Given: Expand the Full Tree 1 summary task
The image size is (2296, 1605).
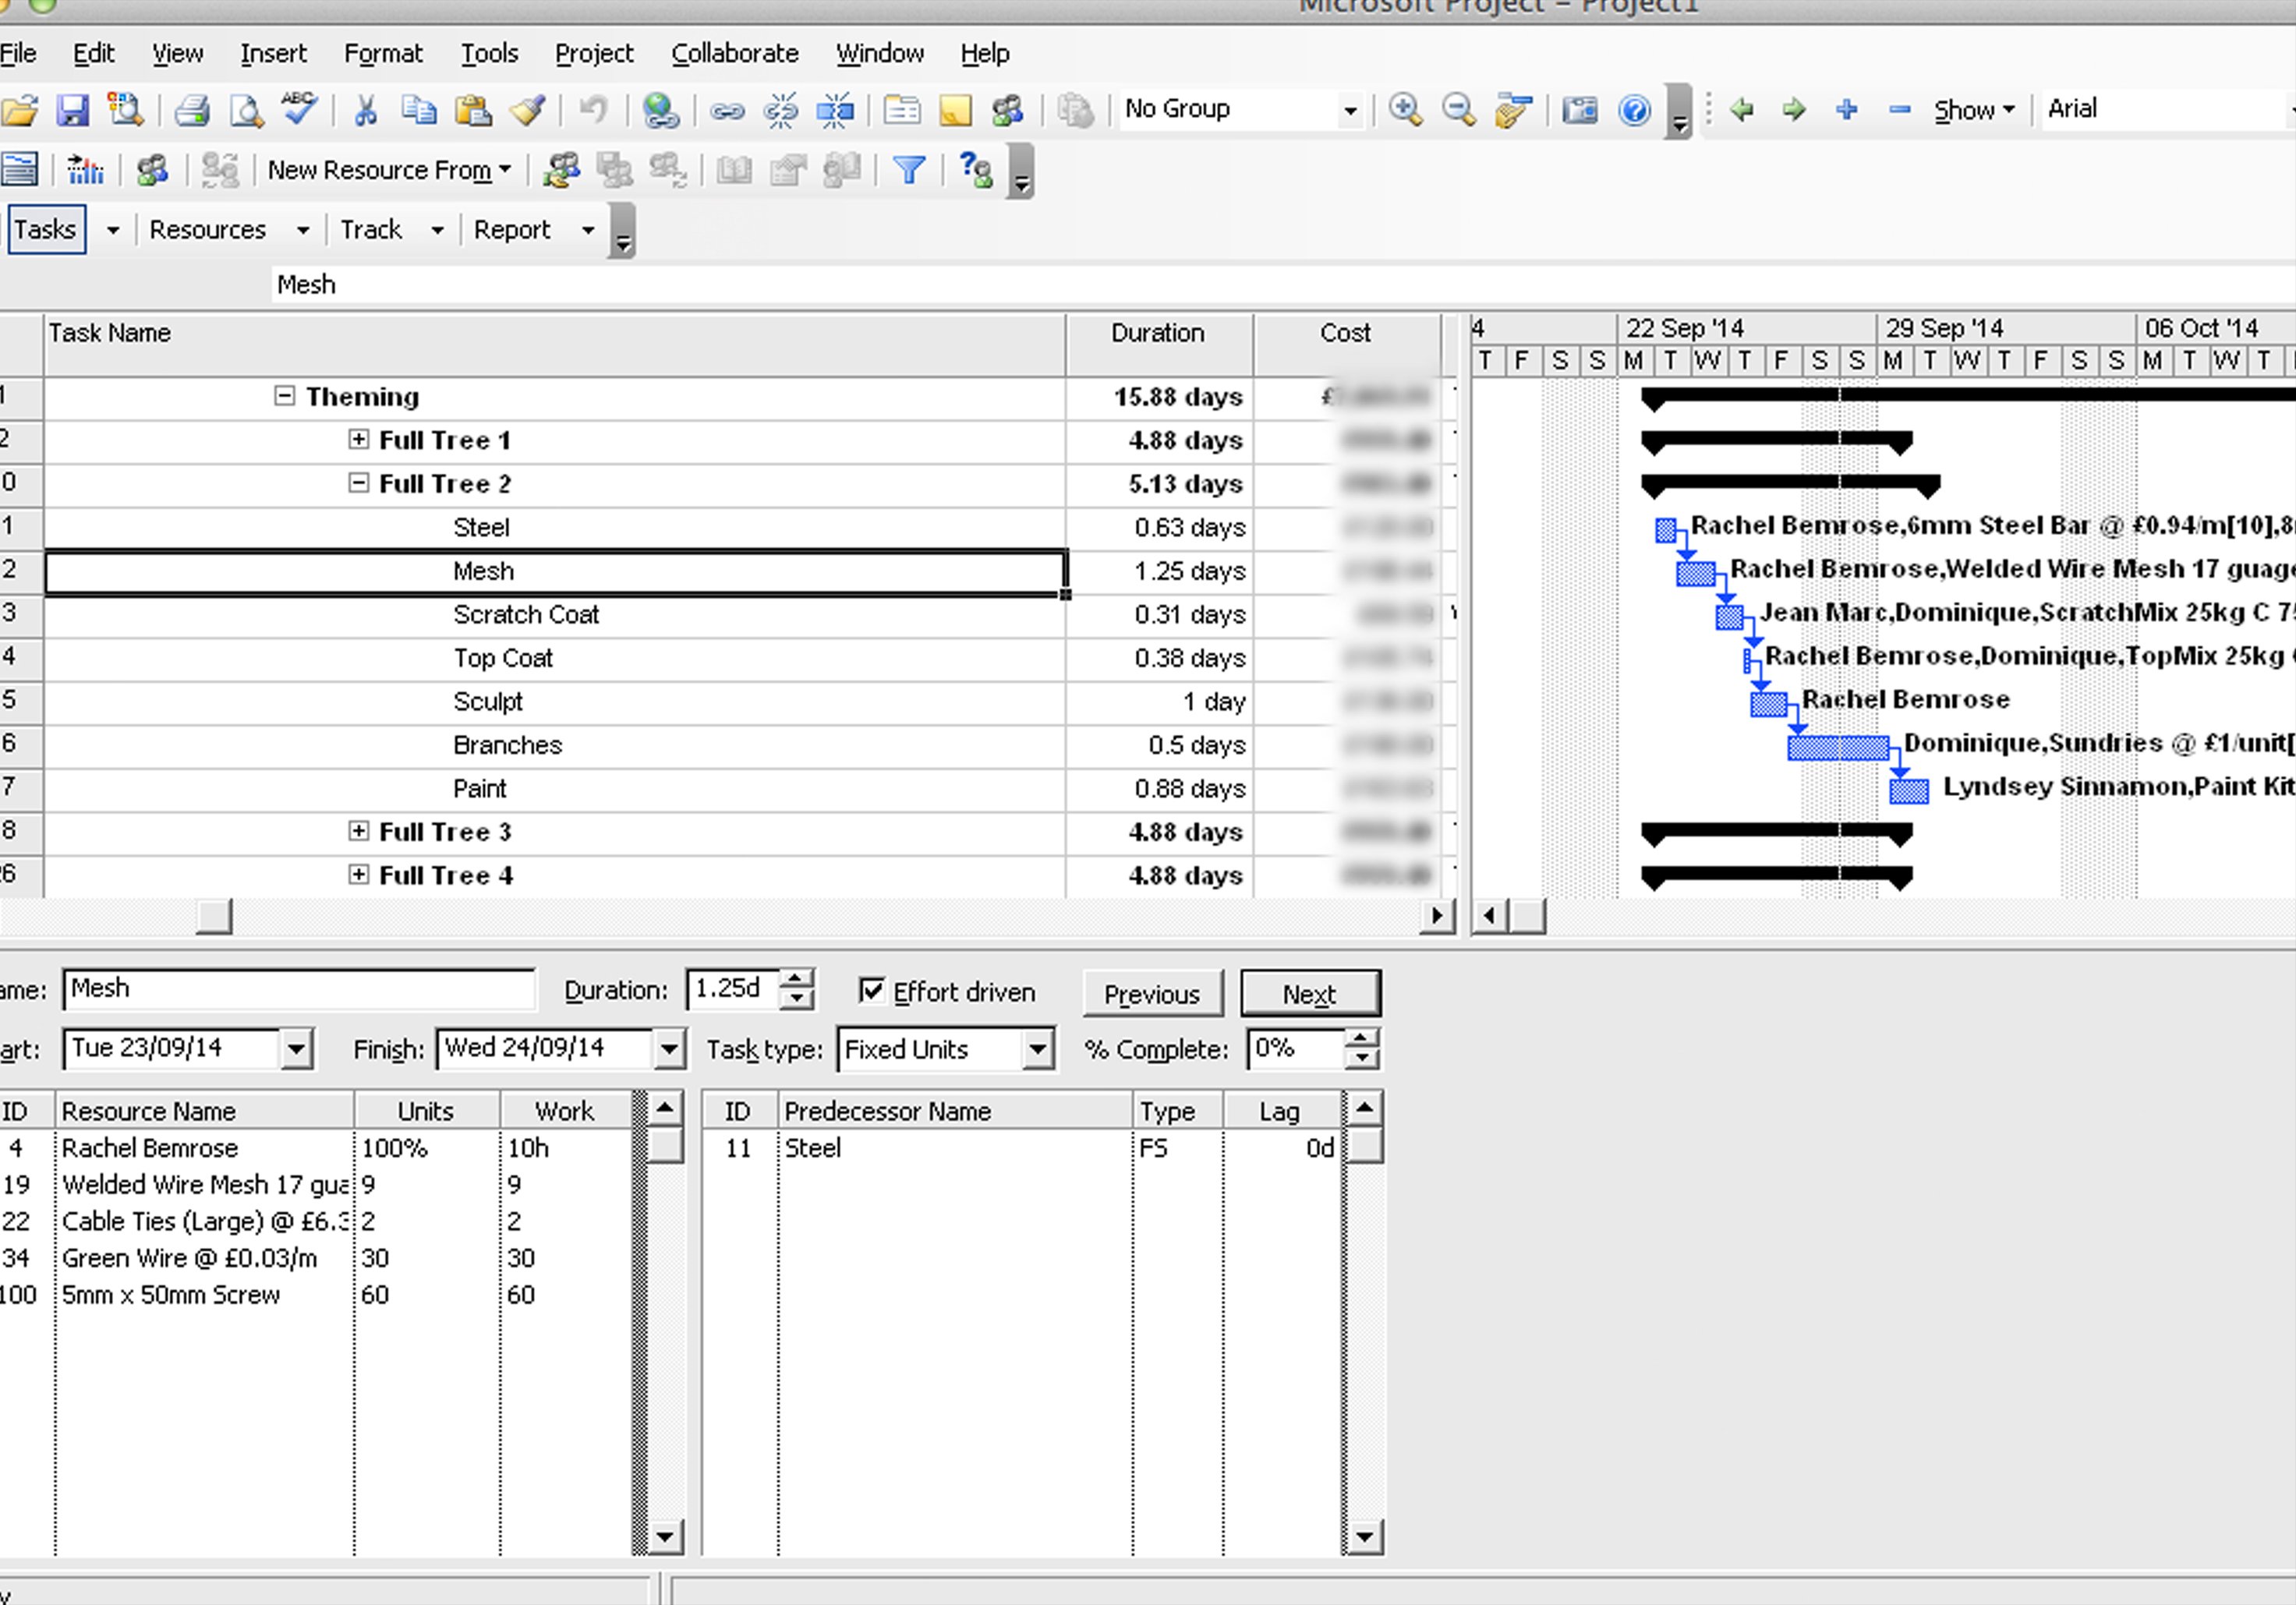Looking at the screenshot, I should 359,439.
